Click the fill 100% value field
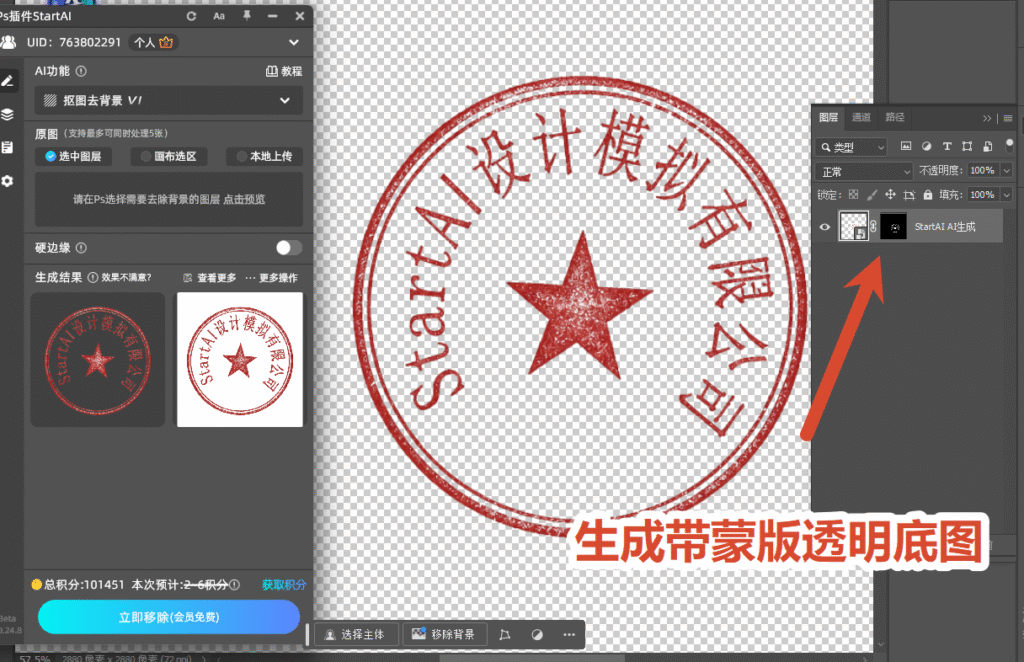 pyautogui.click(x=982, y=195)
